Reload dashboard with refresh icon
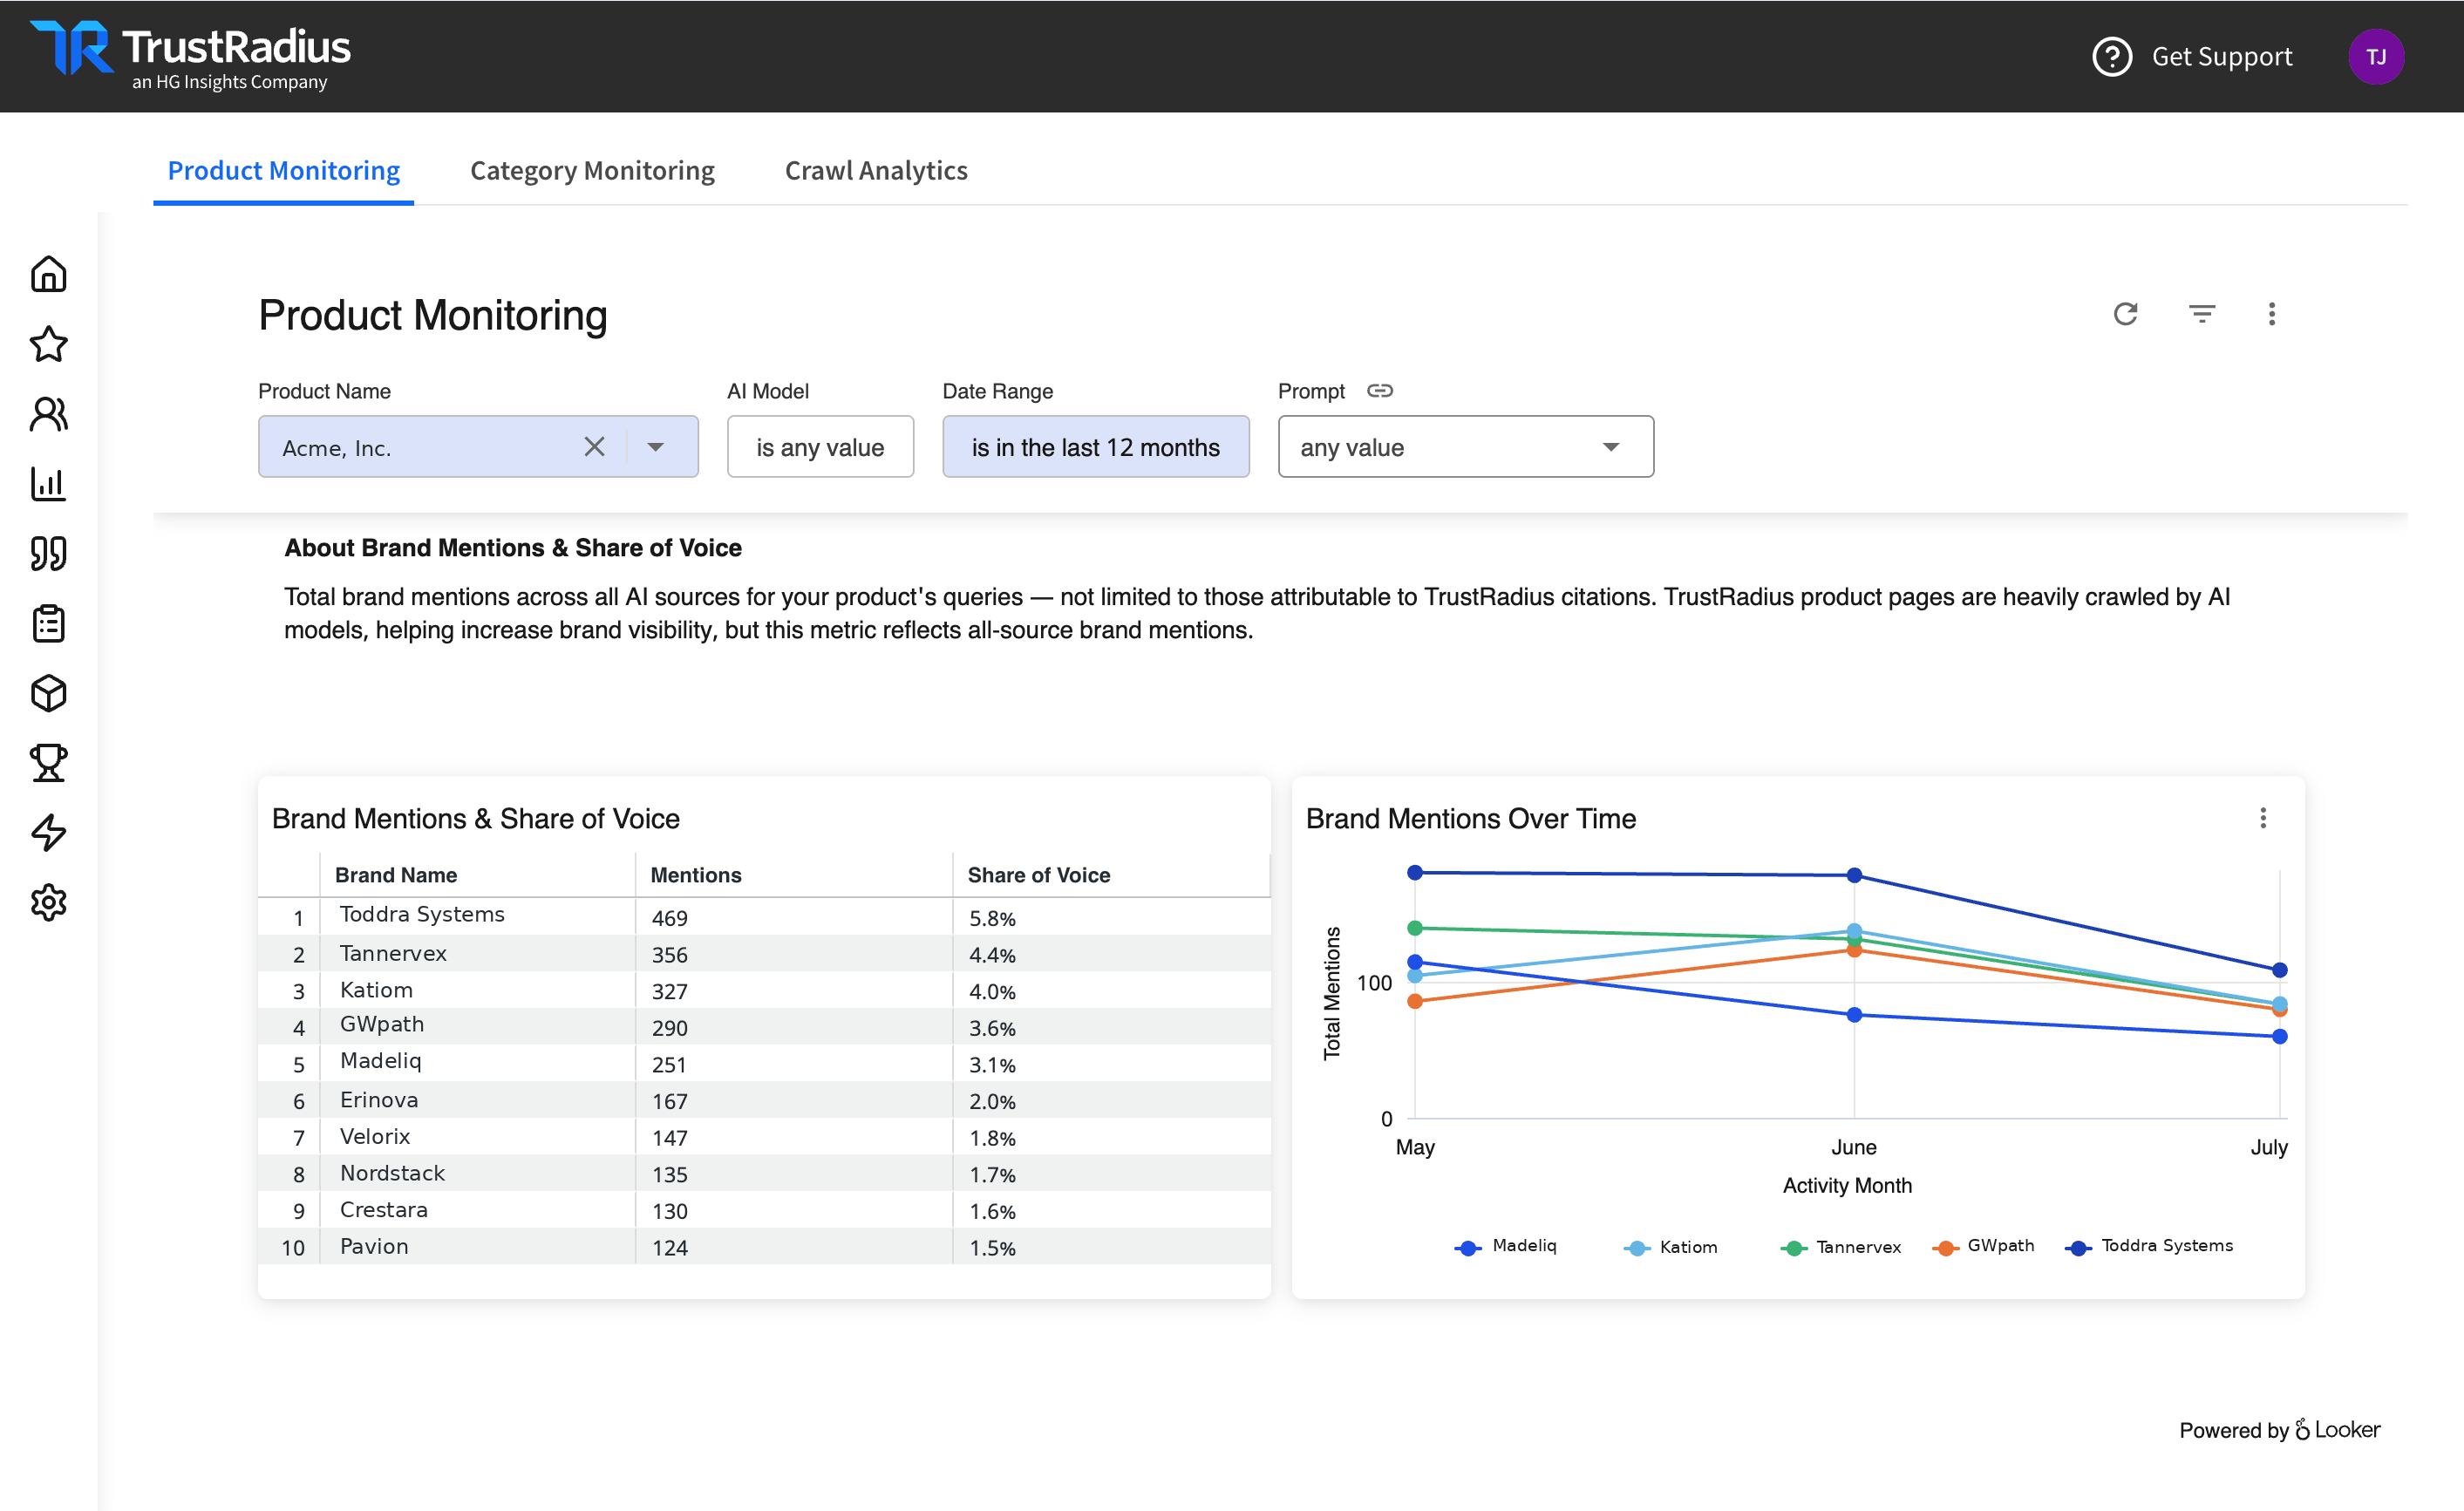 (2125, 314)
